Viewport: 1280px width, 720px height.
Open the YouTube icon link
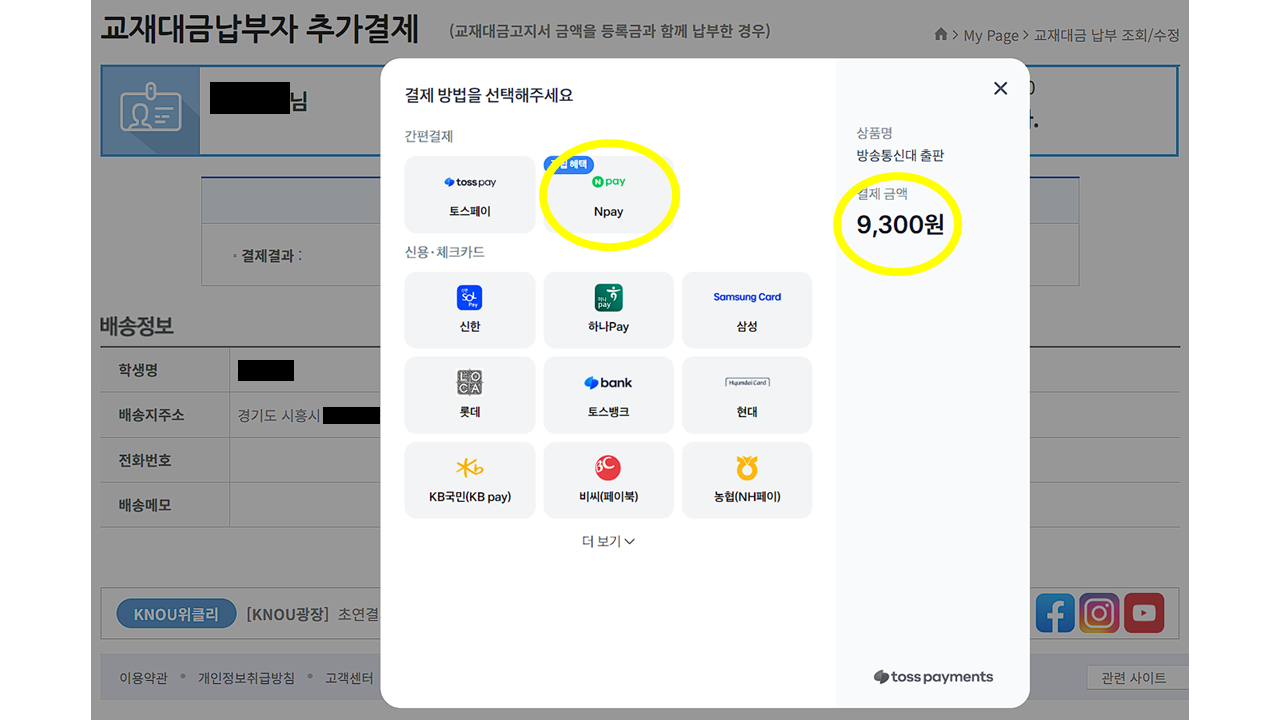tap(1144, 613)
